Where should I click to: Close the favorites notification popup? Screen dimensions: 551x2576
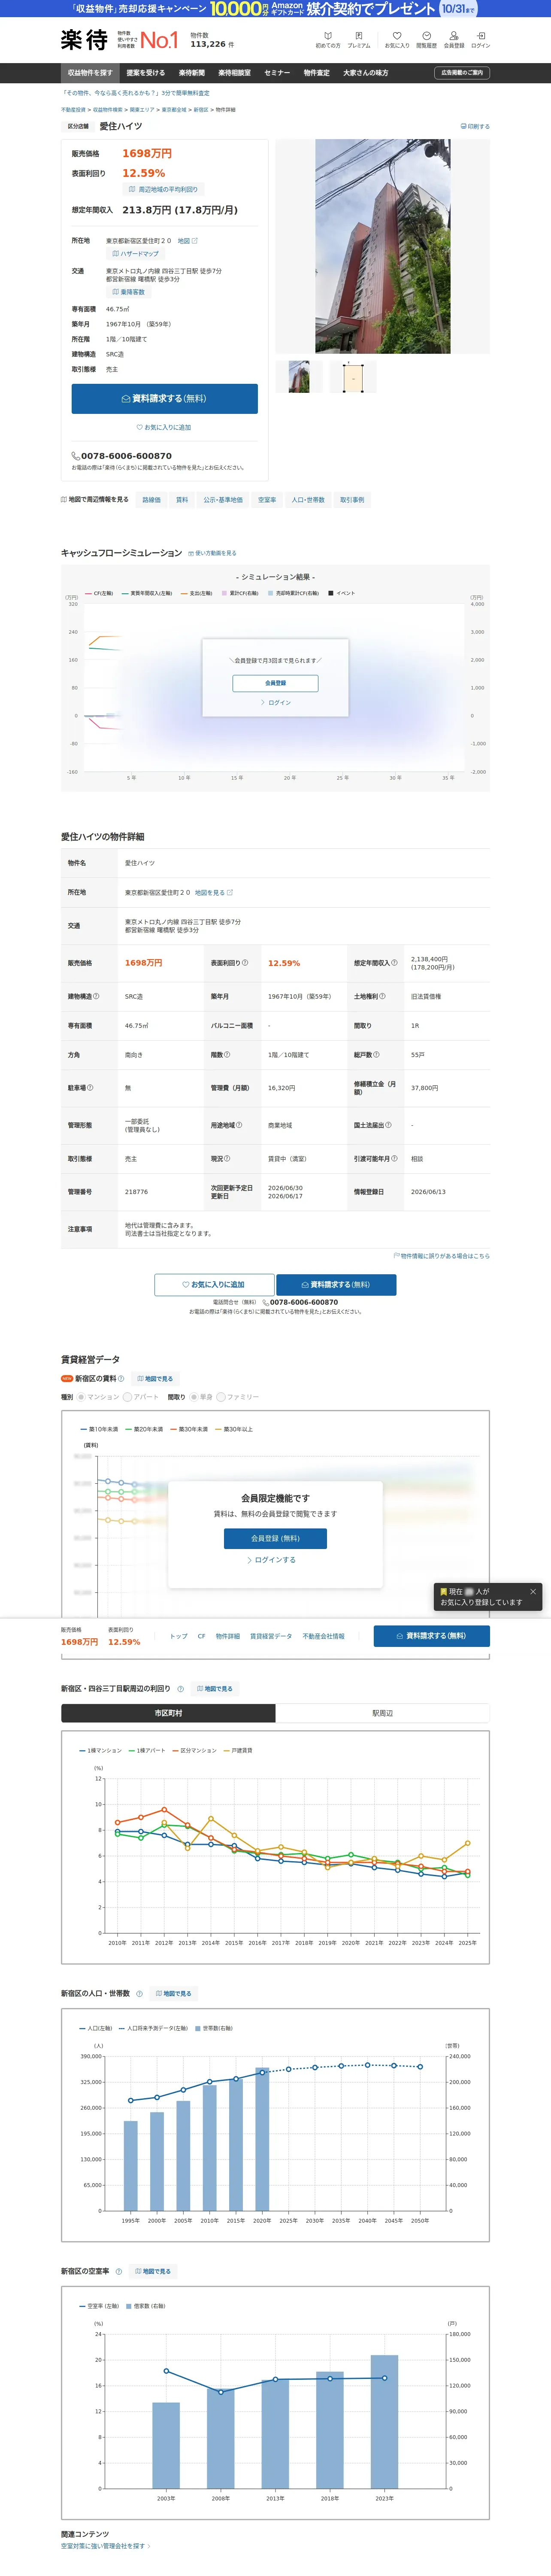533,1591
